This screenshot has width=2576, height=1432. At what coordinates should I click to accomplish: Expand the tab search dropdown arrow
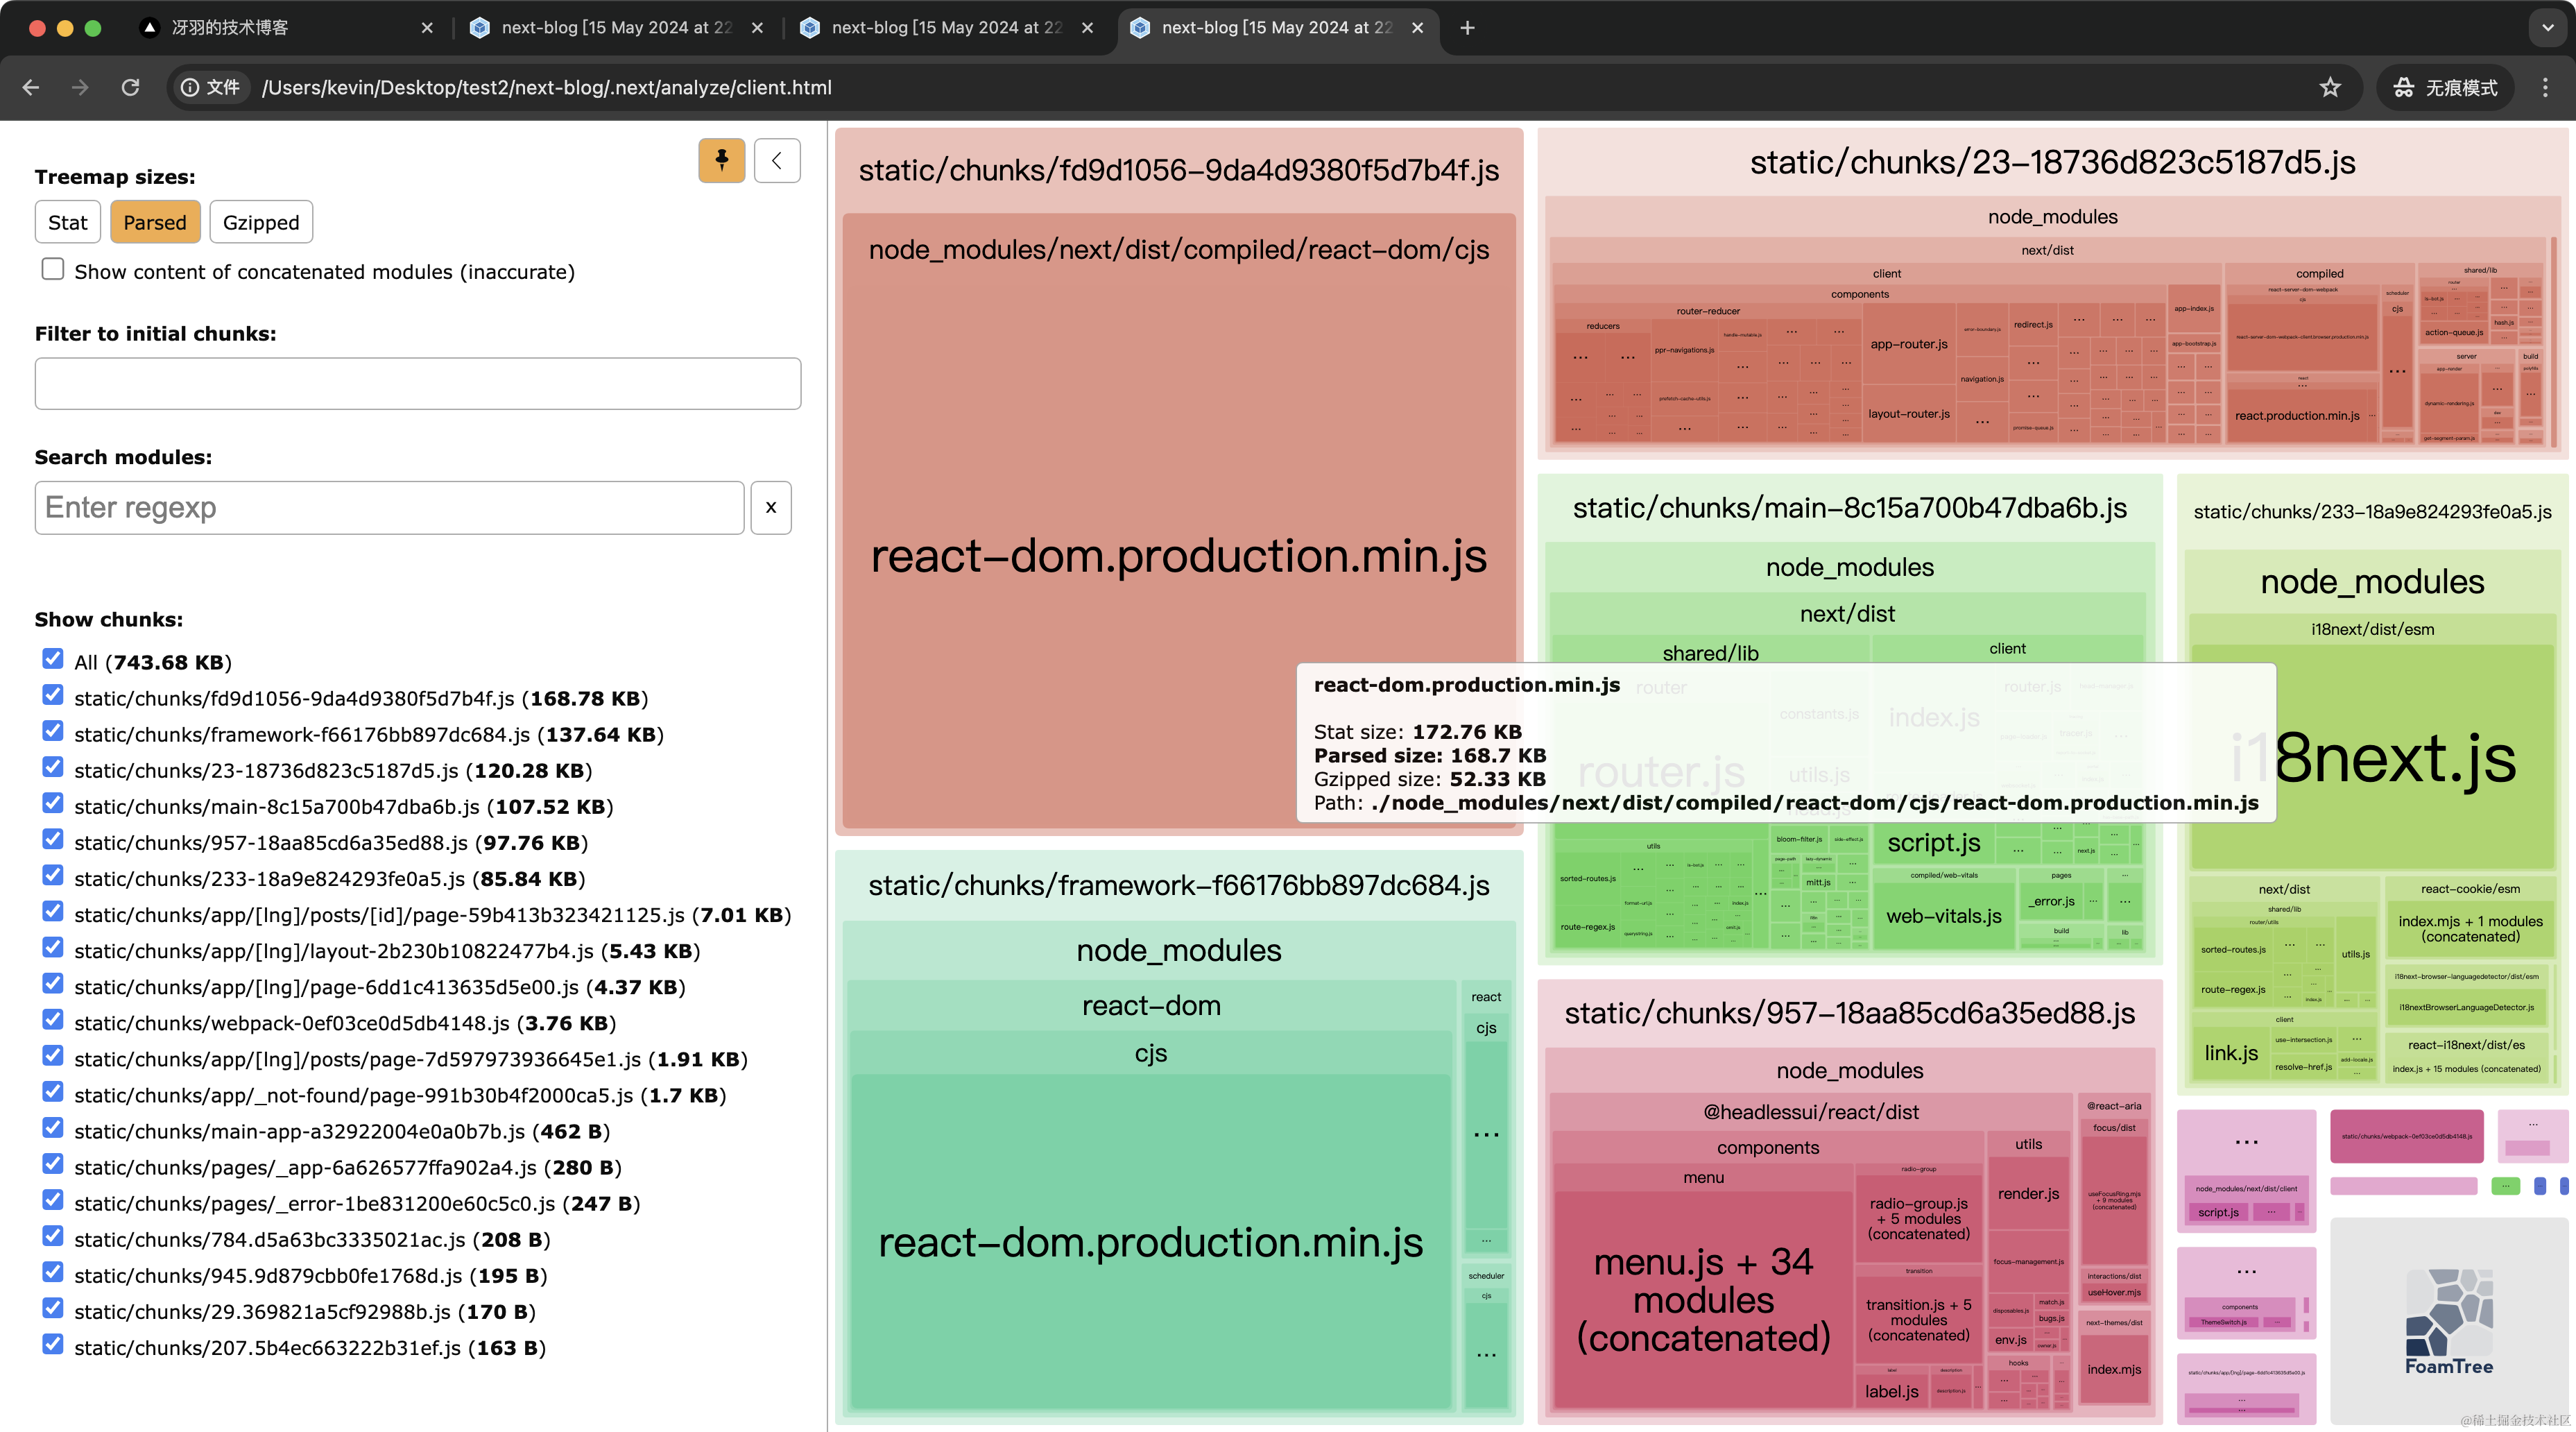pos(2547,28)
